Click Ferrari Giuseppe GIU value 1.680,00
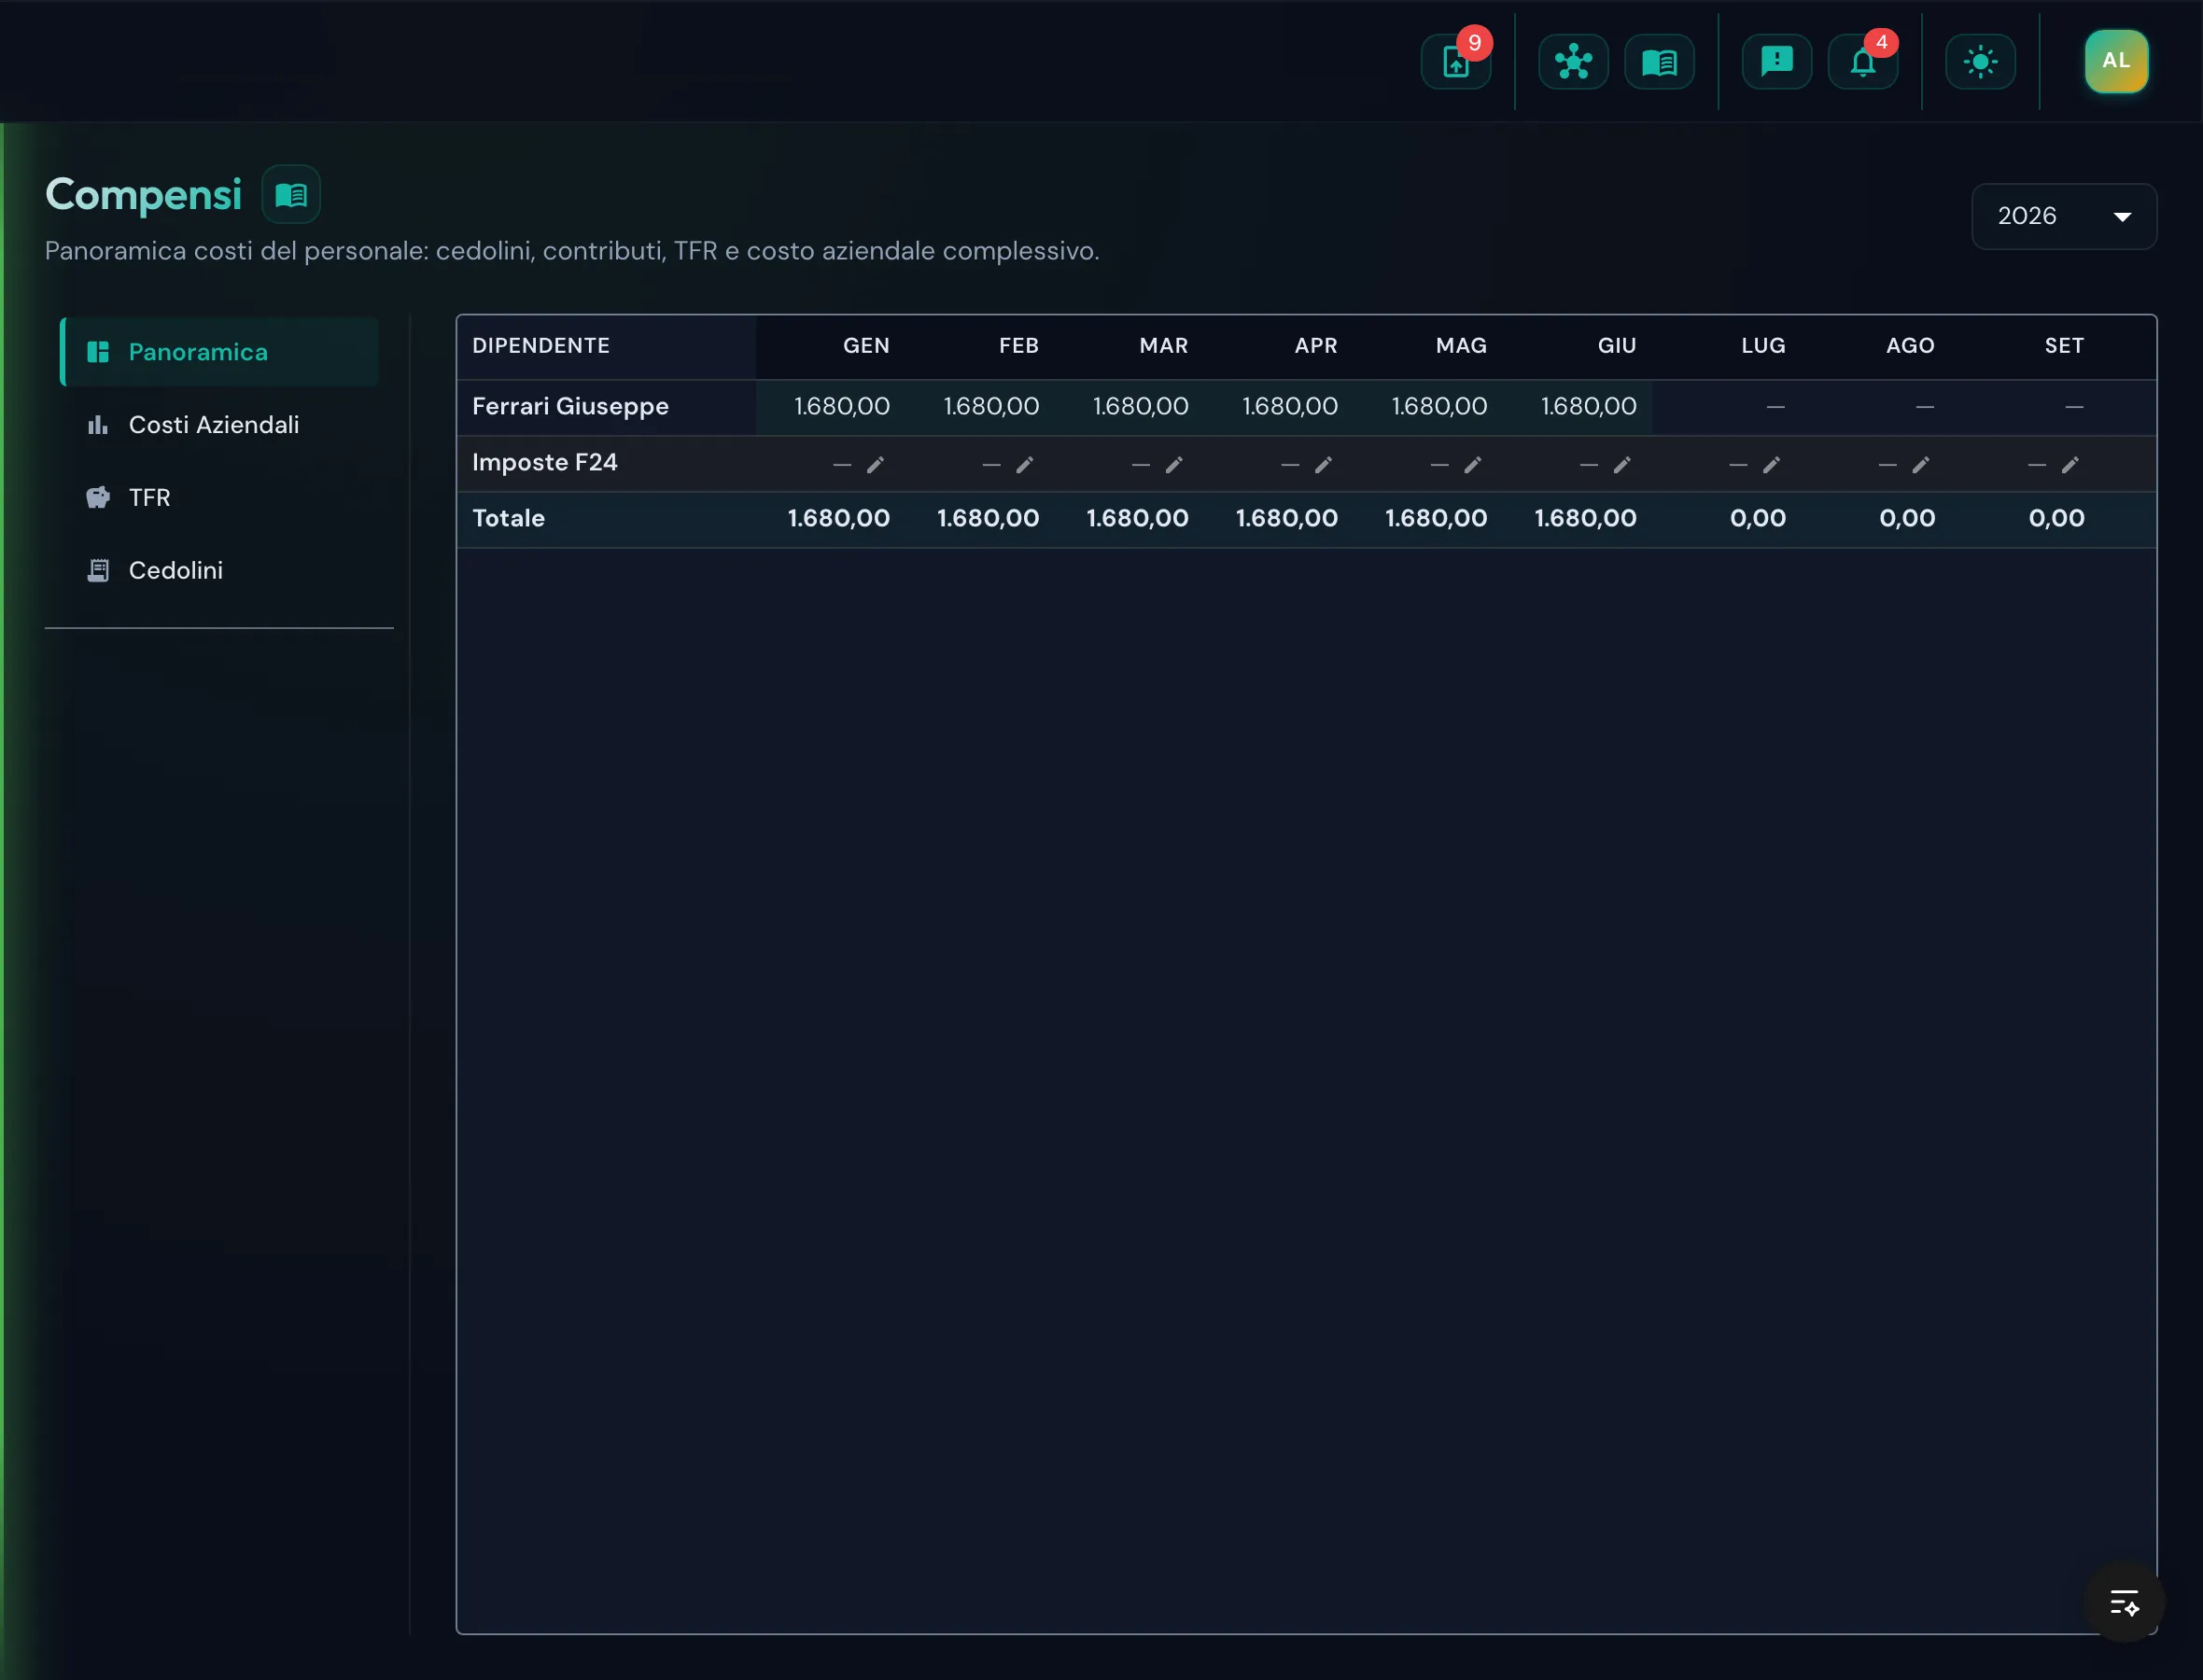The height and width of the screenshot is (1680, 2203). coord(1588,407)
